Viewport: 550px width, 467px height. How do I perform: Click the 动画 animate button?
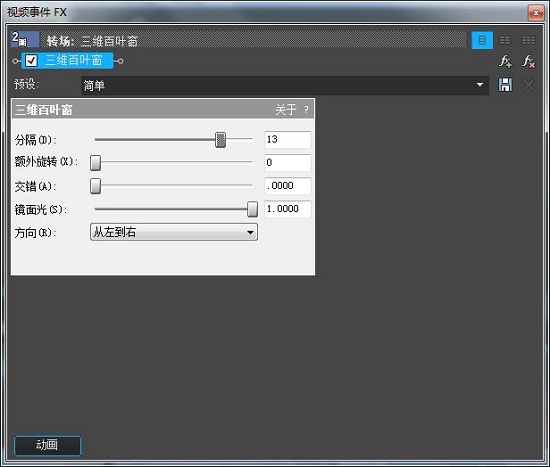coord(47,445)
